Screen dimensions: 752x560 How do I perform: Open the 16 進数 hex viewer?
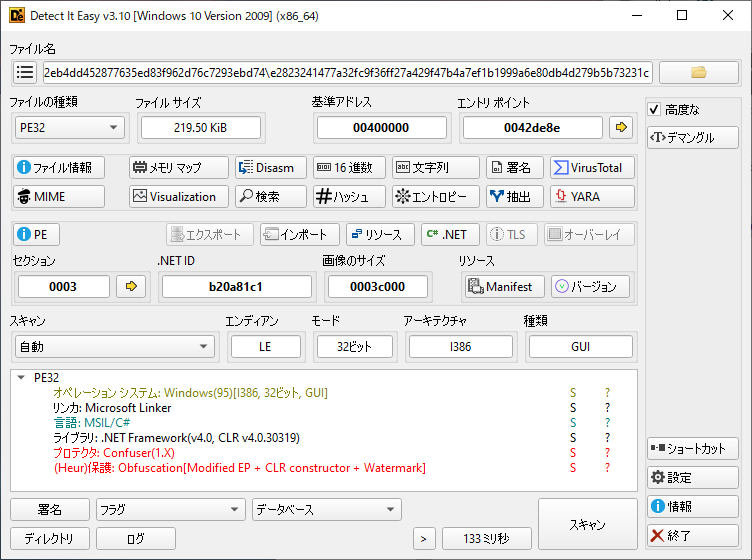coord(349,167)
